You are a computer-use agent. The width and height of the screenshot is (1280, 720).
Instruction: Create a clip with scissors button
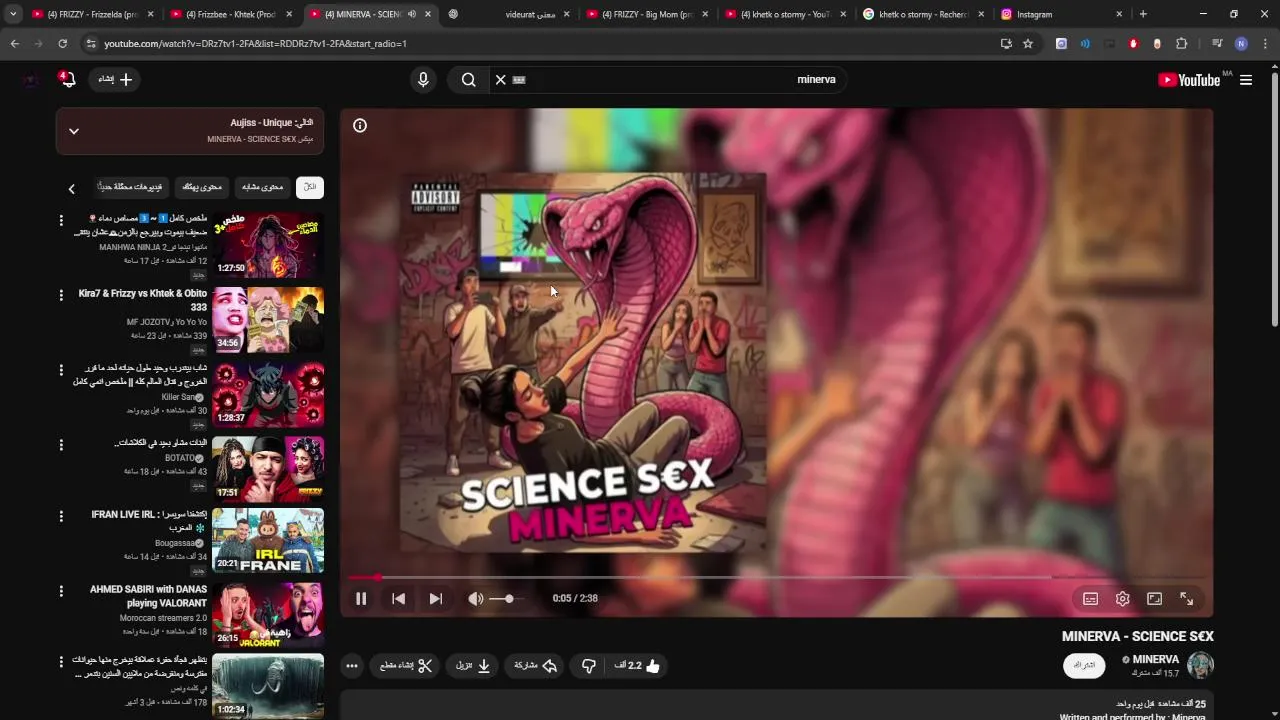point(406,666)
